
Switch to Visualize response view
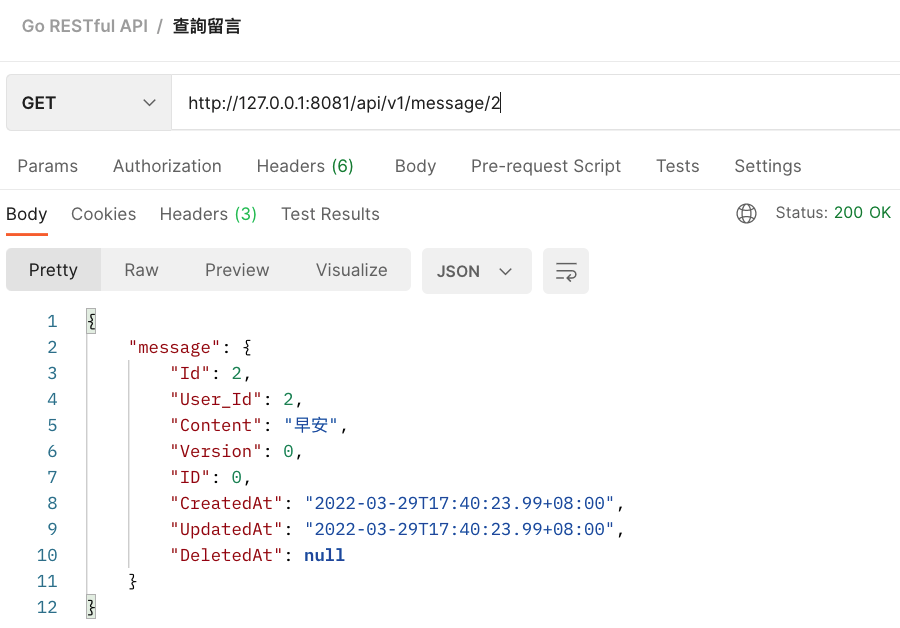coord(352,270)
